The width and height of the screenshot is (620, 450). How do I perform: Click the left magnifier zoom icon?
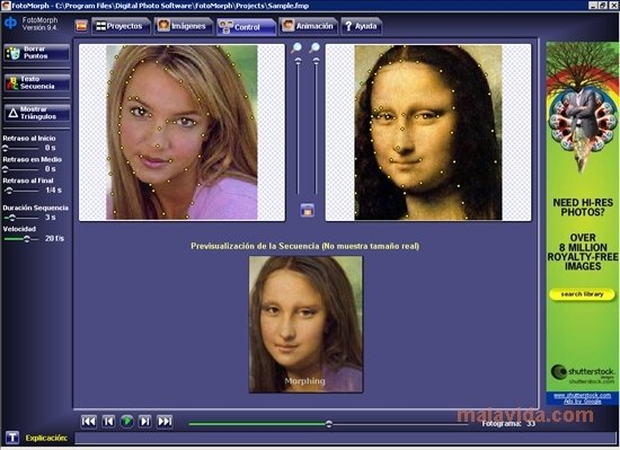coord(297,48)
